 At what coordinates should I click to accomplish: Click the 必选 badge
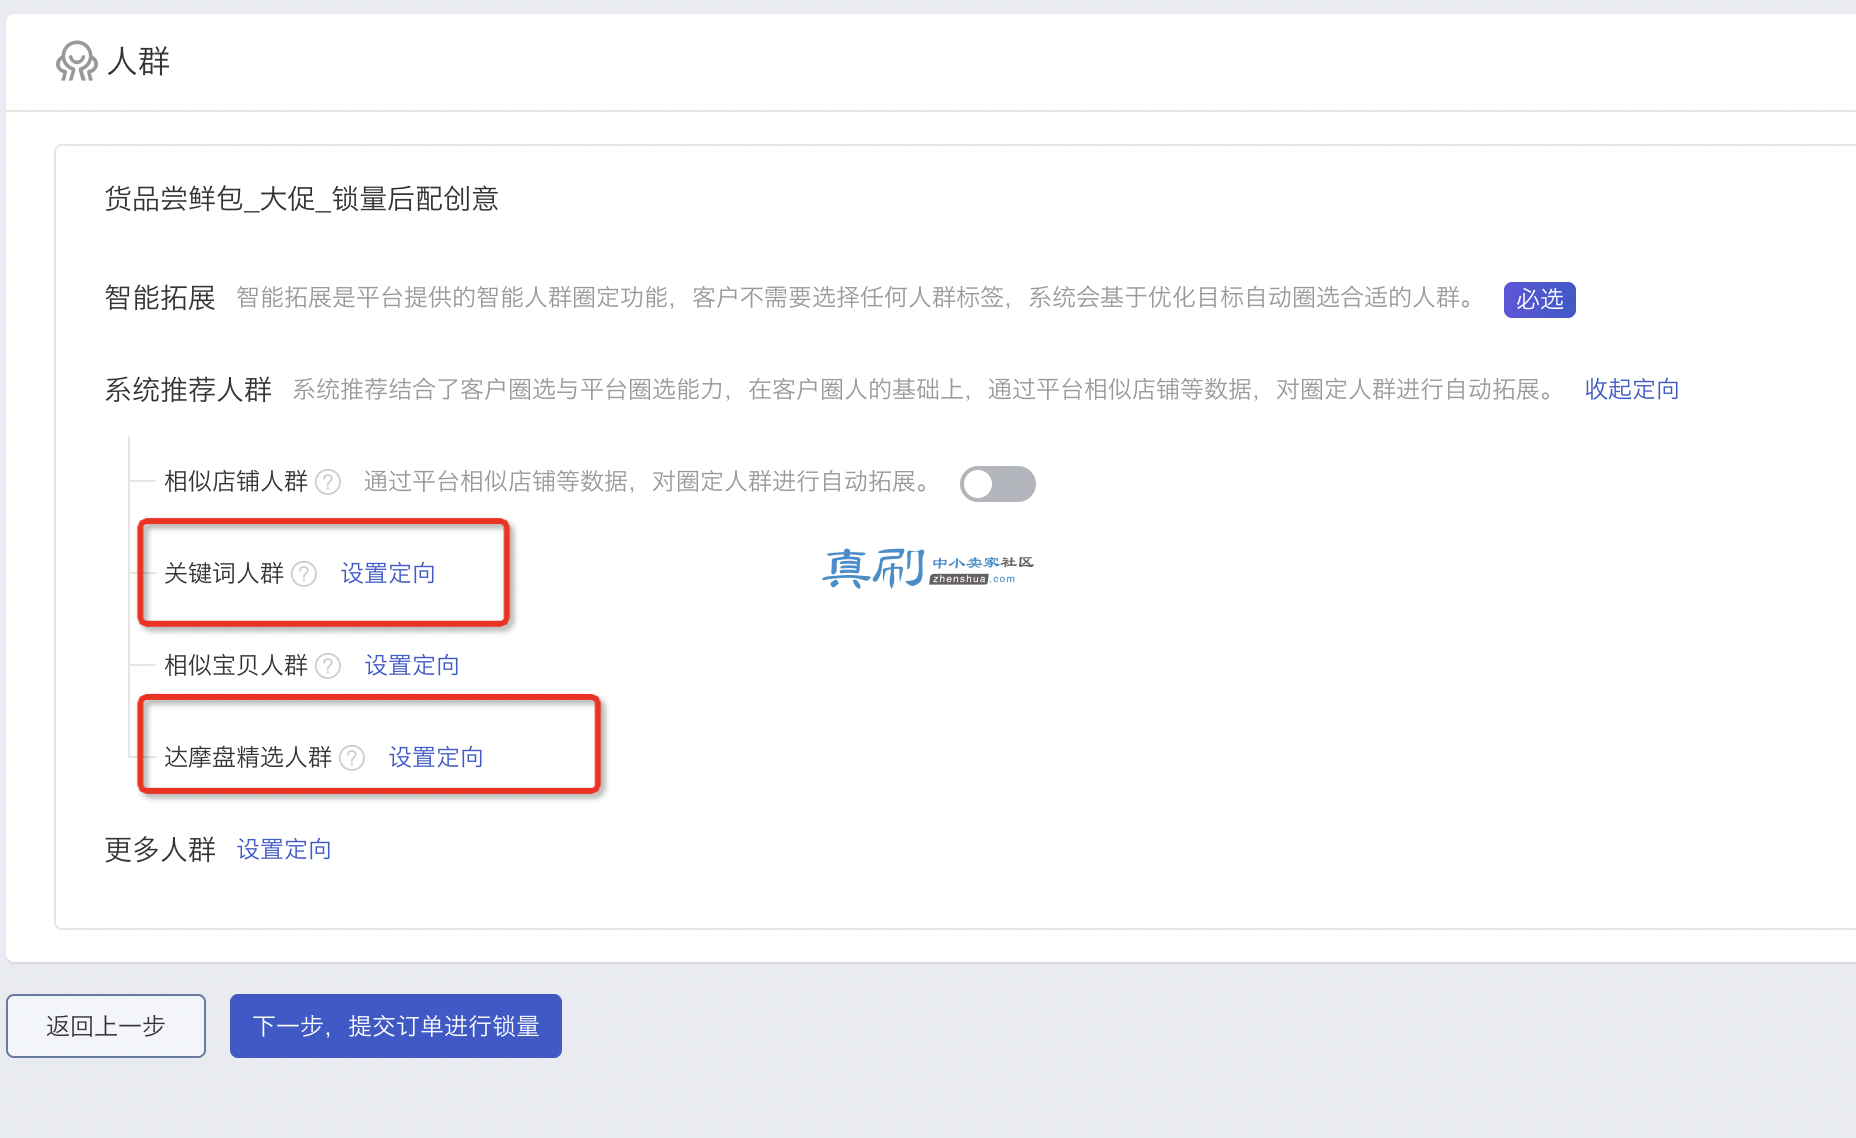(1540, 299)
